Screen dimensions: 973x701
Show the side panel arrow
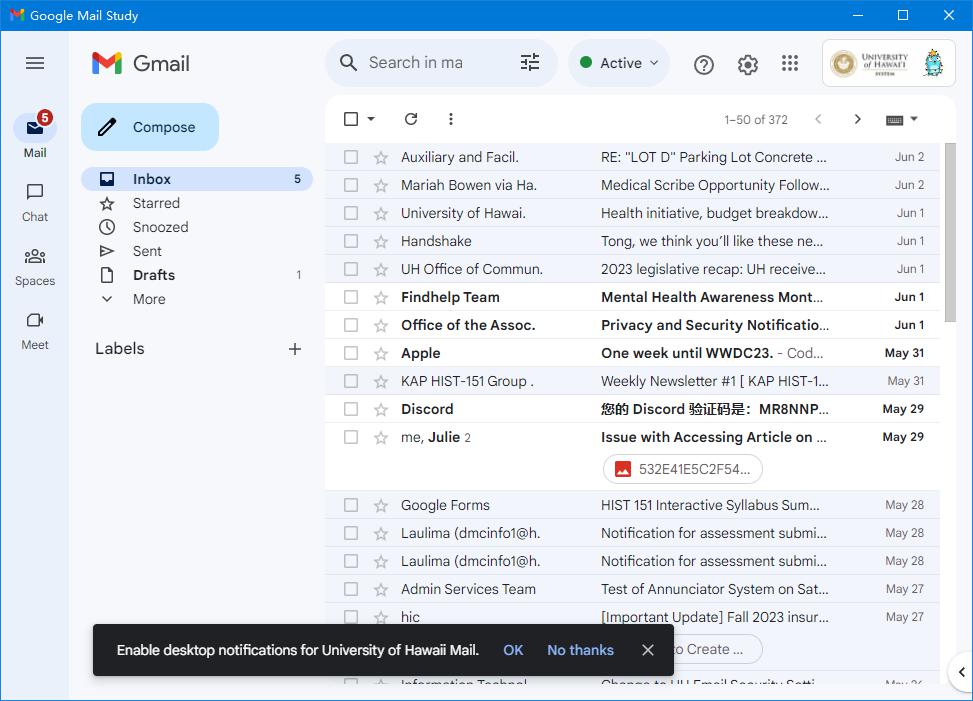point(961,672)
